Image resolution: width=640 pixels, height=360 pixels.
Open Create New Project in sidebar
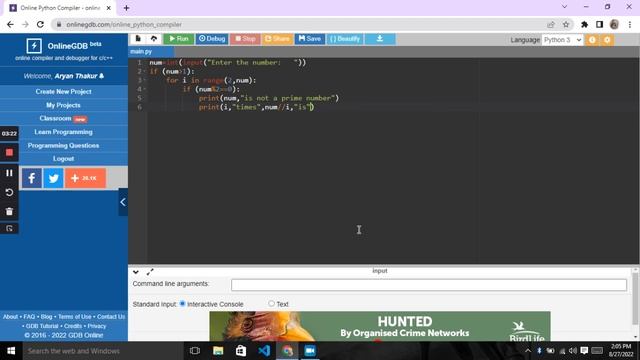pos(64,91)
